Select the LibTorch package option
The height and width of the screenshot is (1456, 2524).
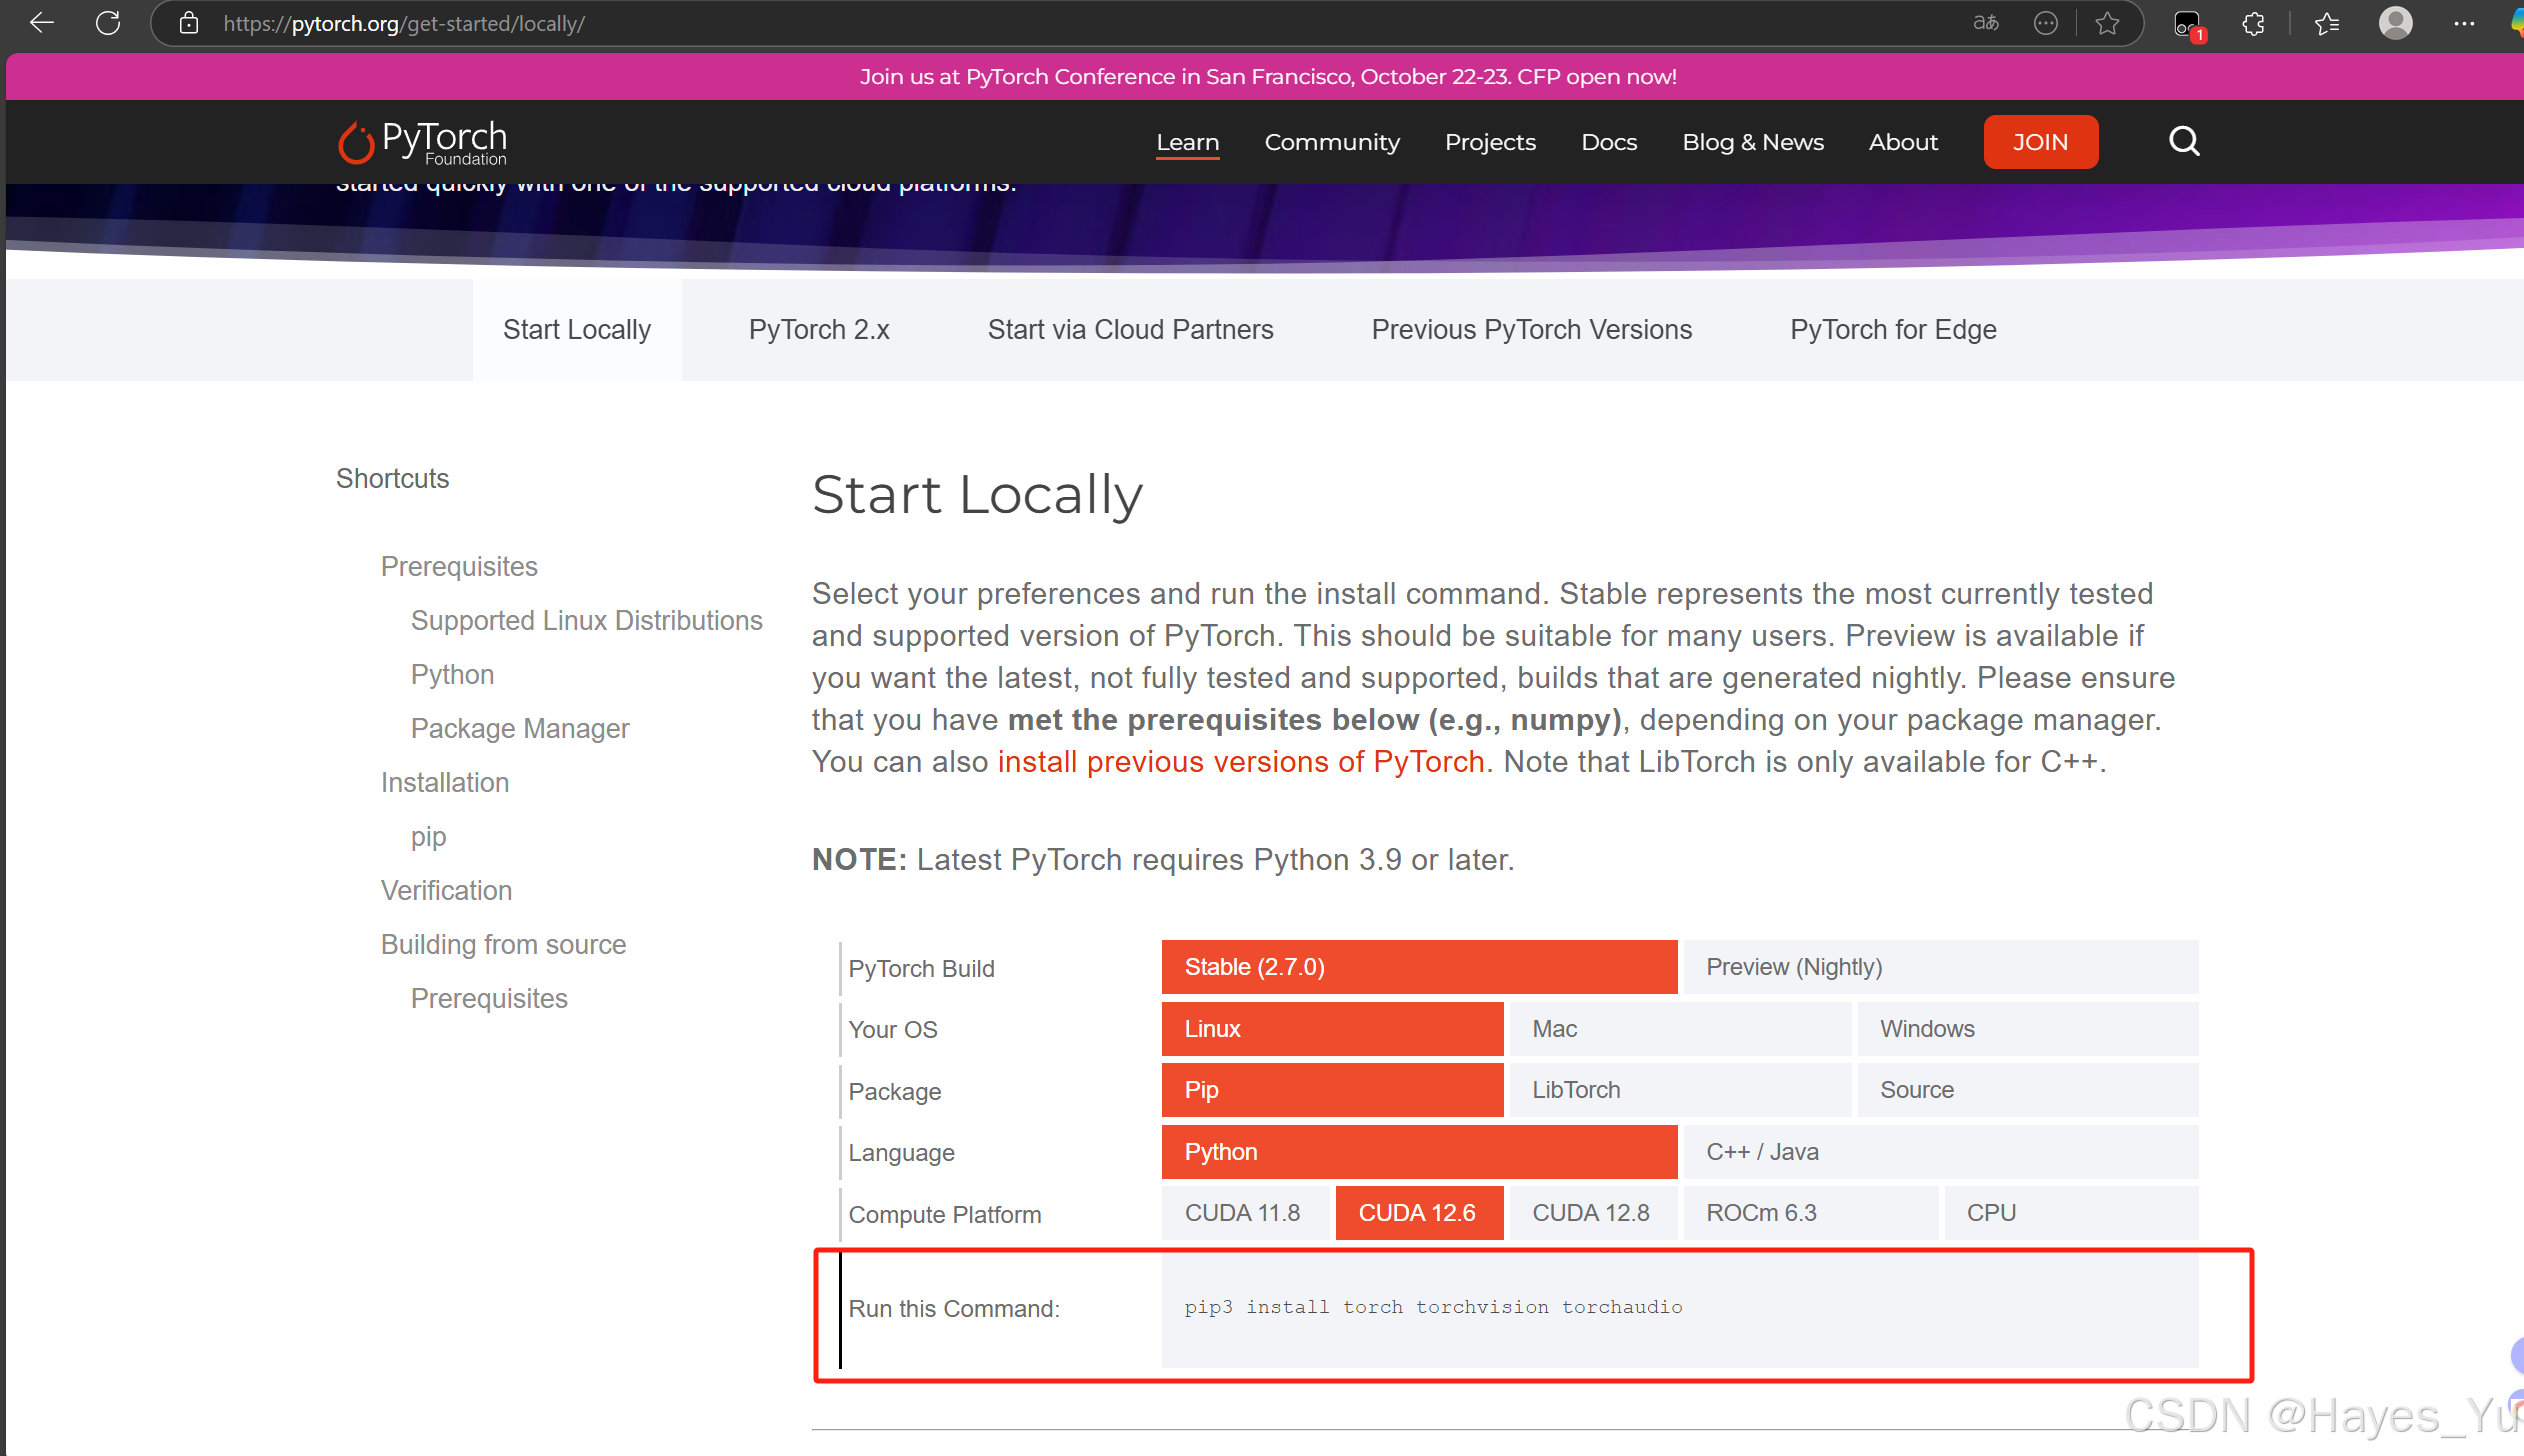coord(1680,1090)
